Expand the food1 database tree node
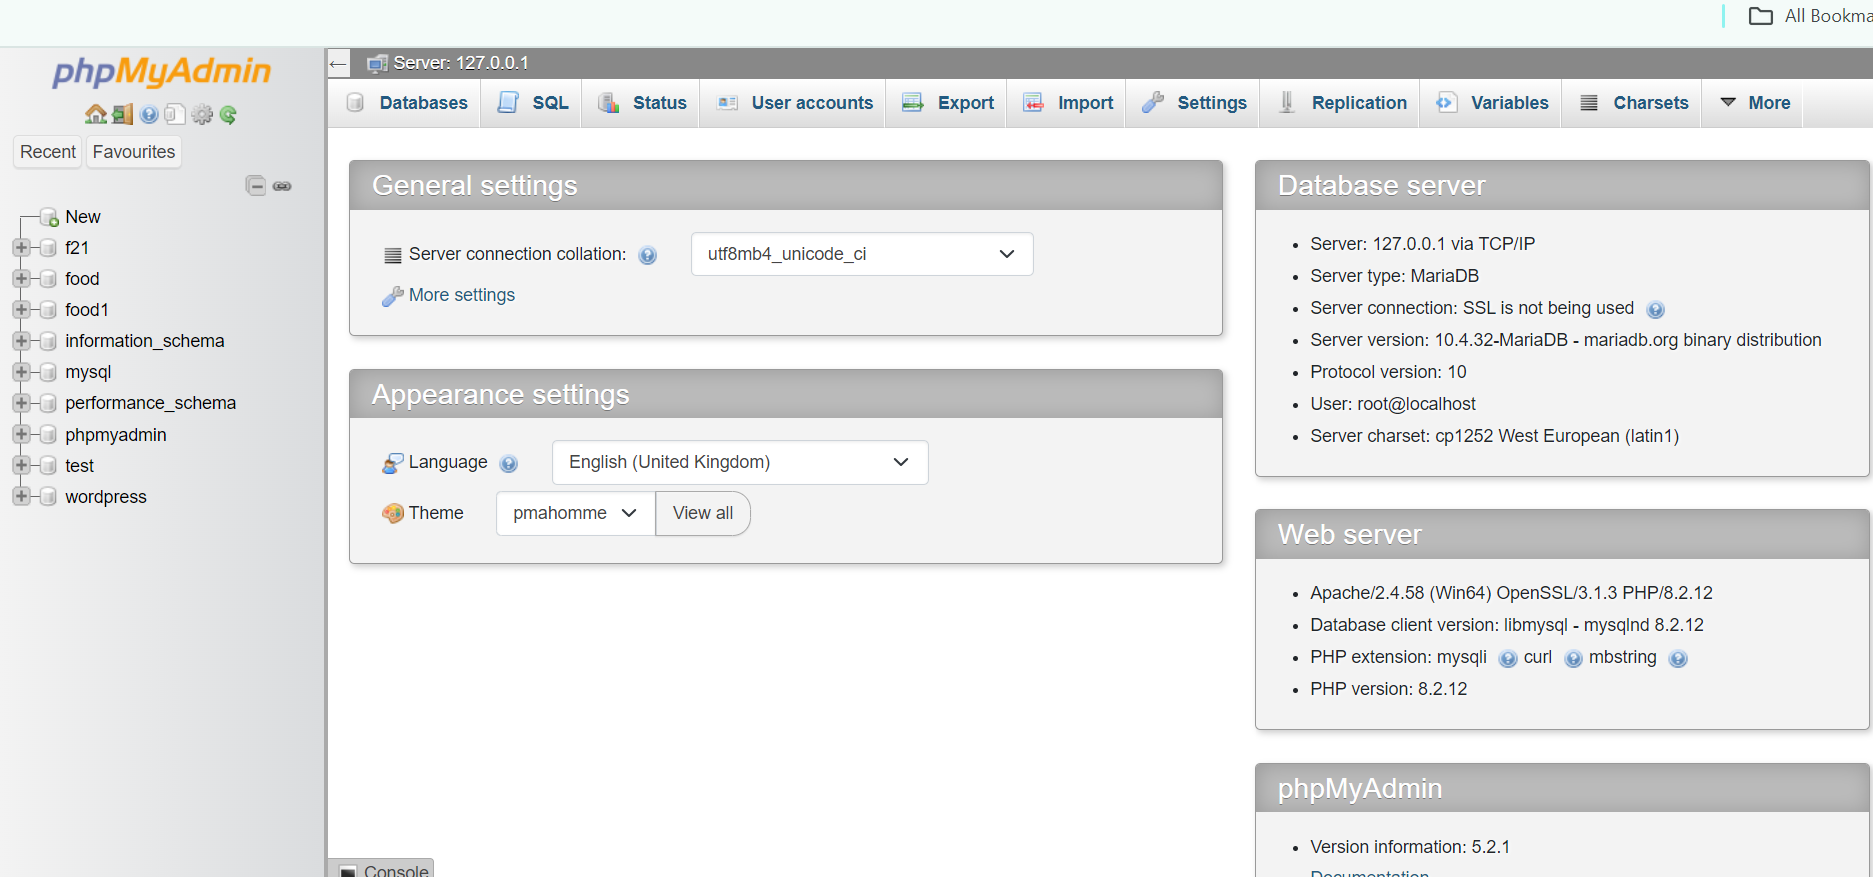This screenshot has height=877, width=1873. tap(21, 310)
